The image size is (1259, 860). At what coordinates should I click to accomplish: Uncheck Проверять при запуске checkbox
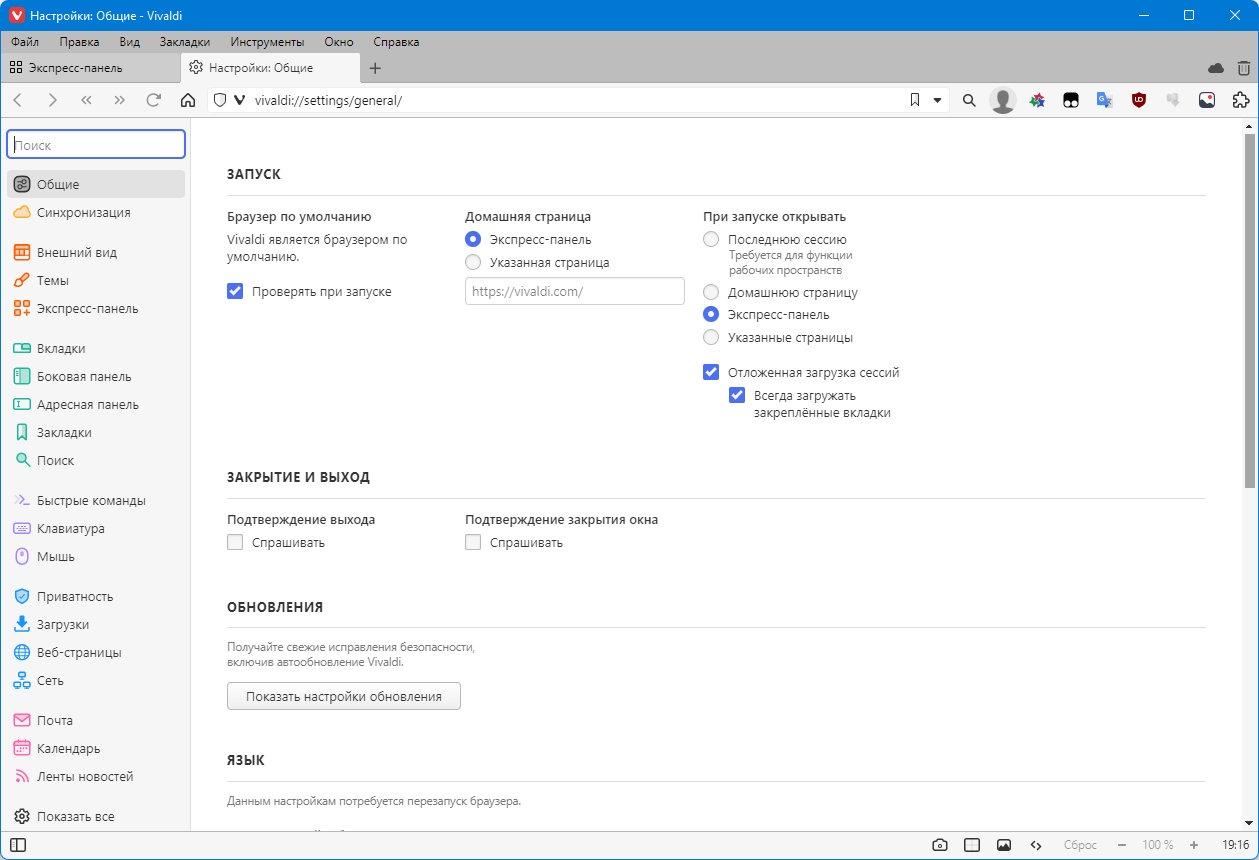(235, 292)
